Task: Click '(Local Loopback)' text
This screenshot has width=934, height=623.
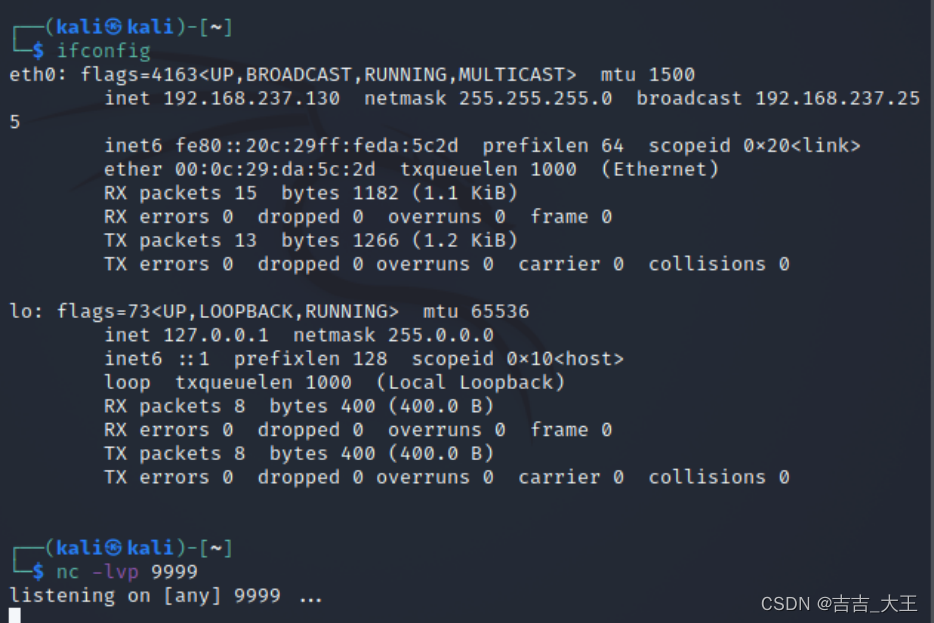Action: click(x=470, y=383)
